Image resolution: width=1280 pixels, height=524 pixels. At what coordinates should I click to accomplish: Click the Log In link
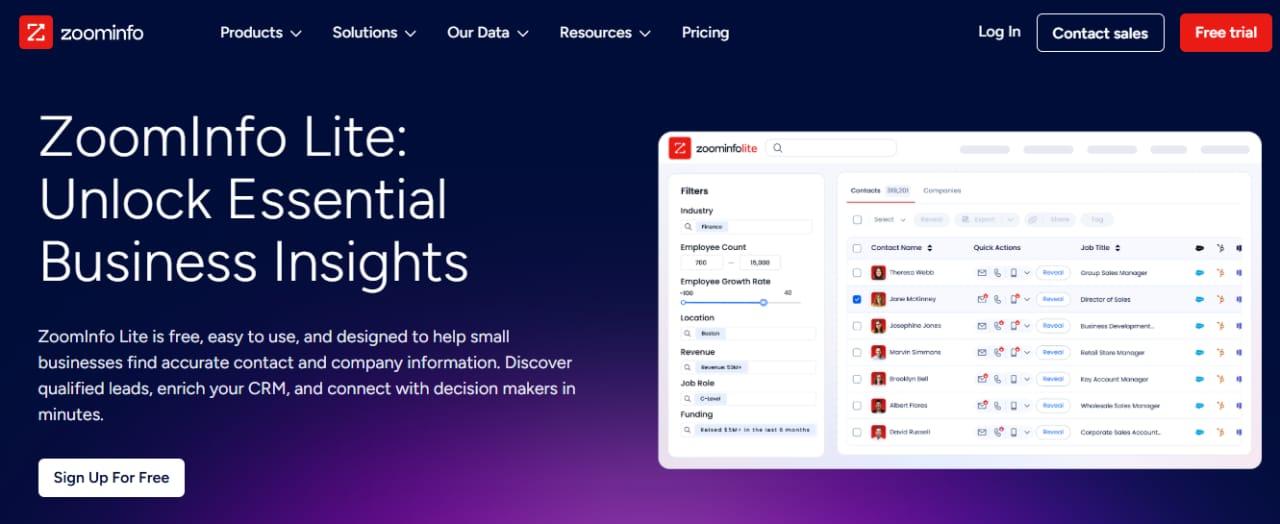click(999, 32)
